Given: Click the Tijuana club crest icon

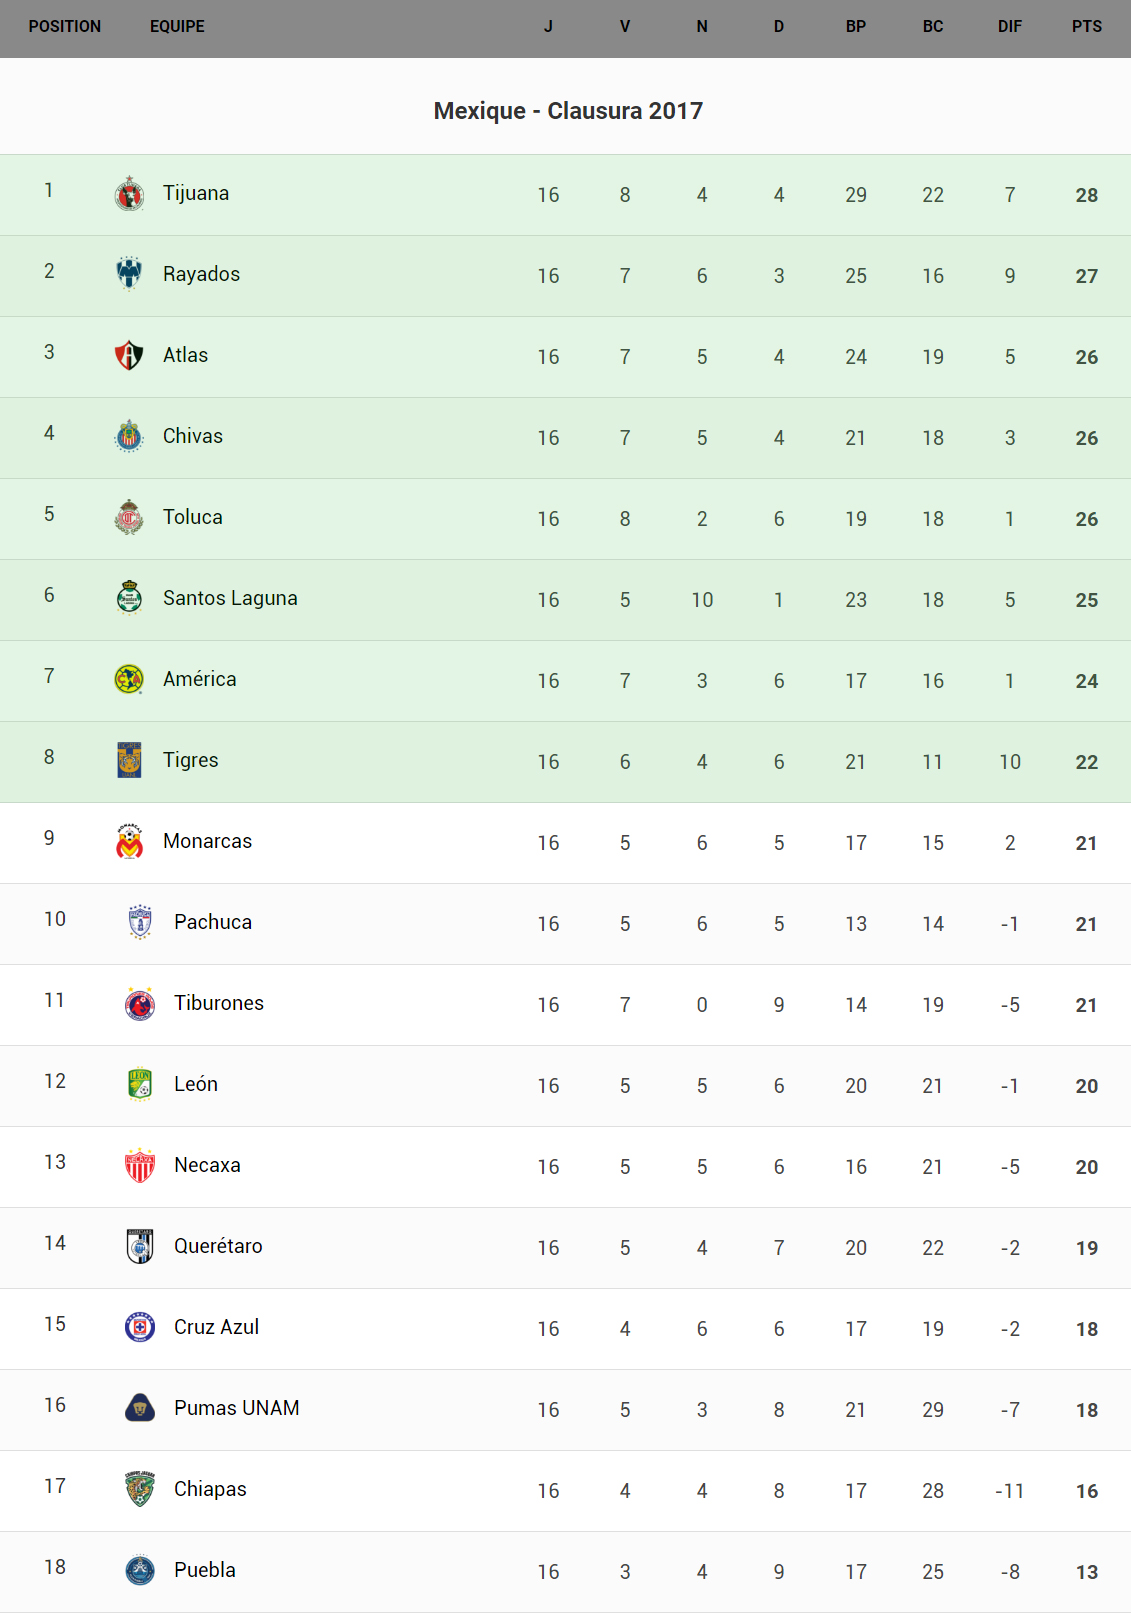Looking at the screenshot, I should tap(129, 194).
